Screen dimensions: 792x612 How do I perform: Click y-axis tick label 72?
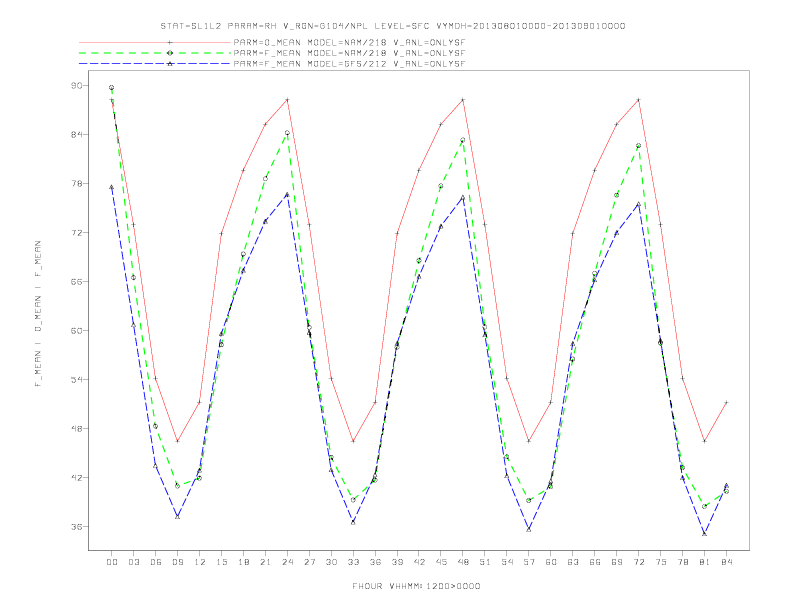(76, 233)
